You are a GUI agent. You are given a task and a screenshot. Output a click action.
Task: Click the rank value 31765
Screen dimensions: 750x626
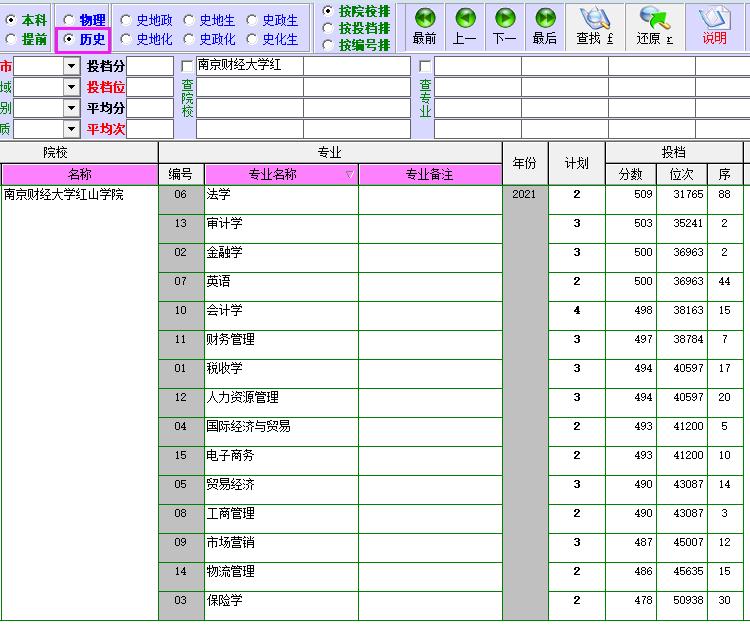tap(688, 194)
